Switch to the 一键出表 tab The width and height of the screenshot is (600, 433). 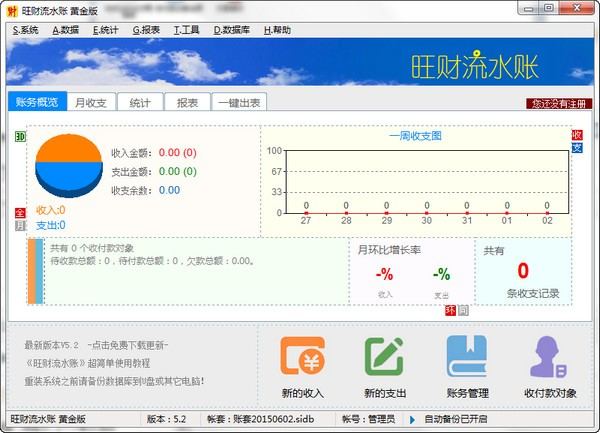click(239, 103)
